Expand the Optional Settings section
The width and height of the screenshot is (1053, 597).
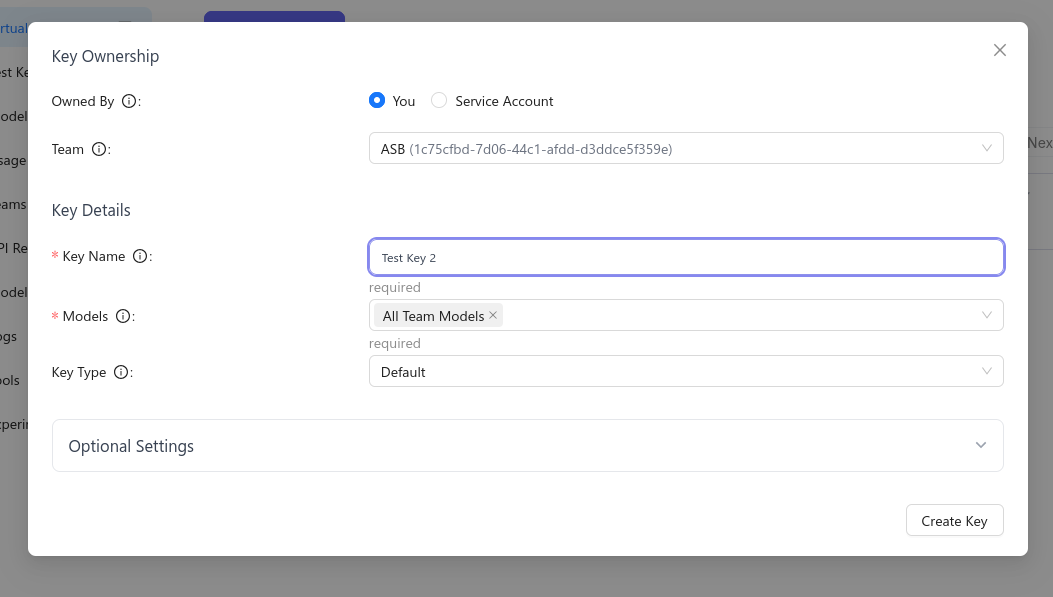coord(527,446)
